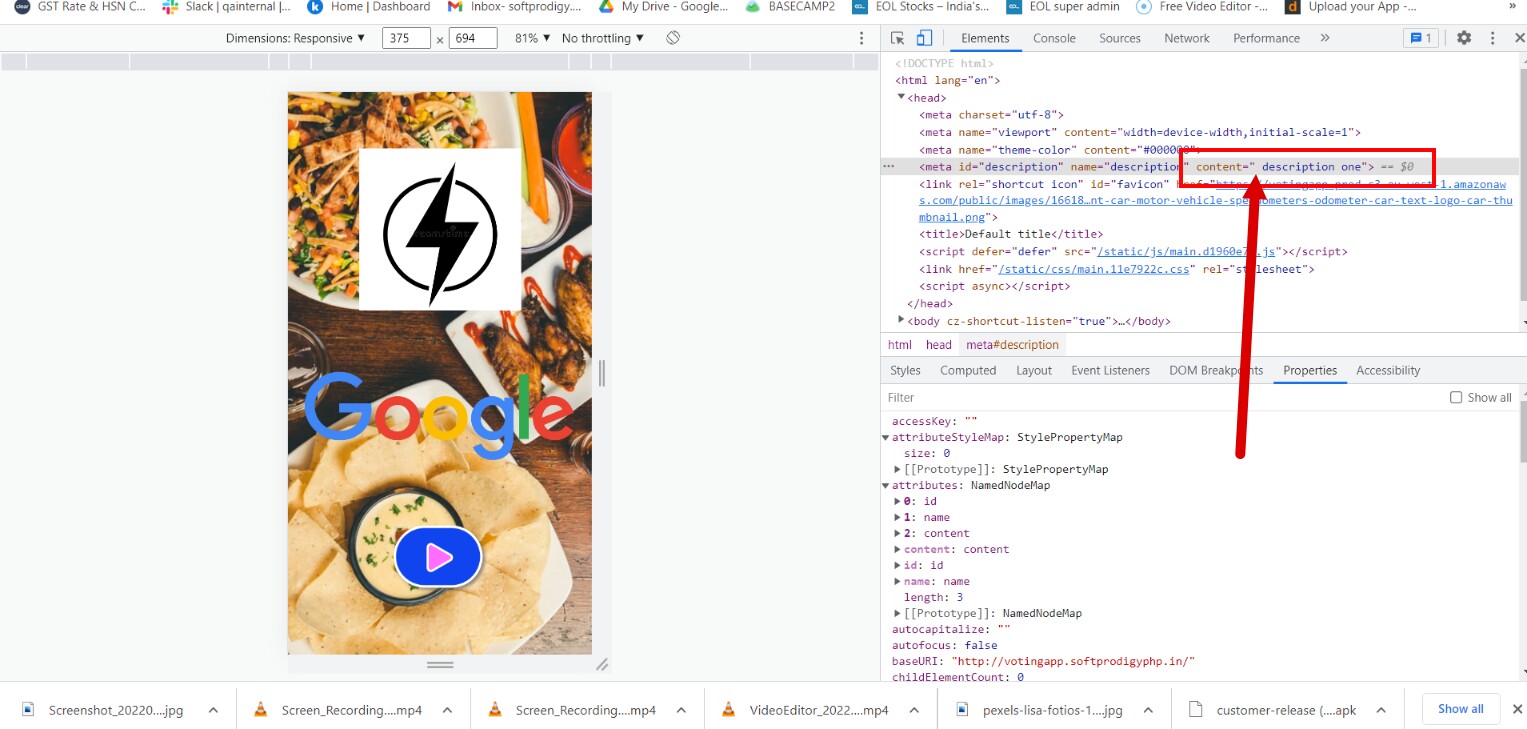Switch to the Accessibility pane tab
This screenshot has width=1527, height=729.
(1388, 370)
